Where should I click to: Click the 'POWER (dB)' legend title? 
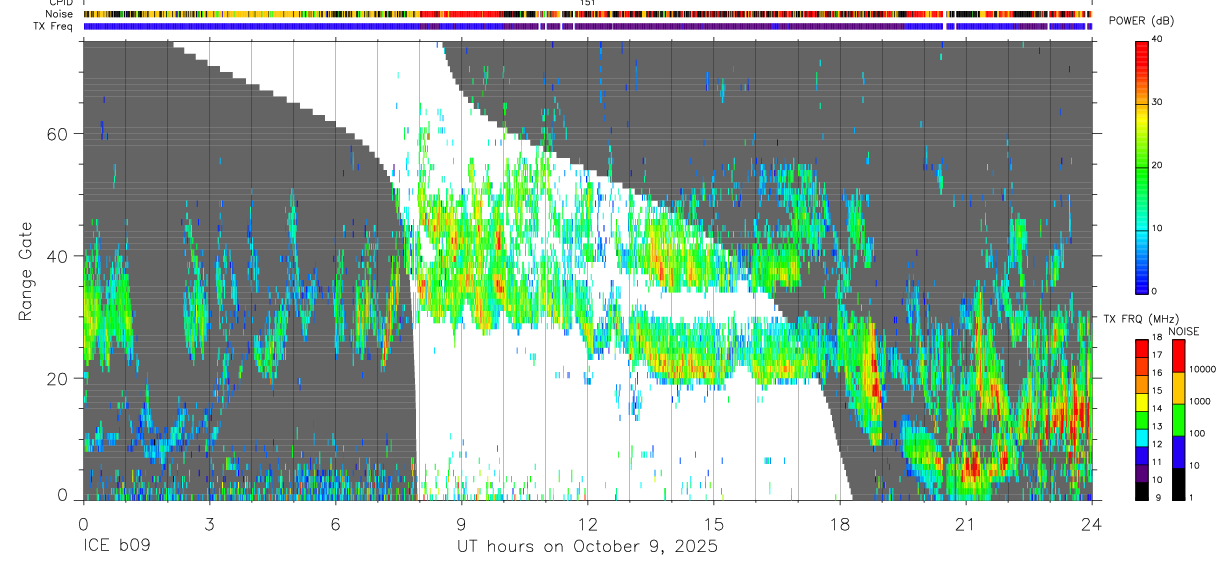(x=1141, y=21)
